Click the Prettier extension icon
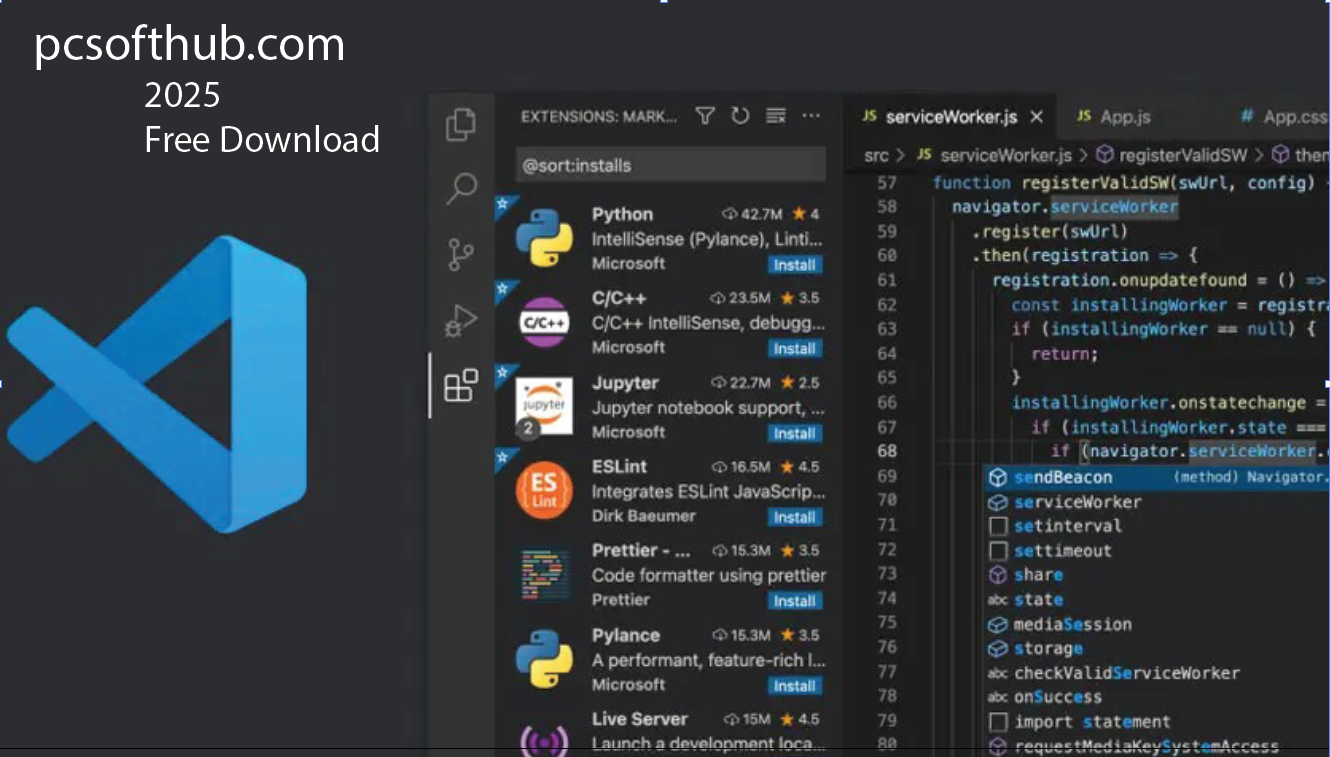 544,574
